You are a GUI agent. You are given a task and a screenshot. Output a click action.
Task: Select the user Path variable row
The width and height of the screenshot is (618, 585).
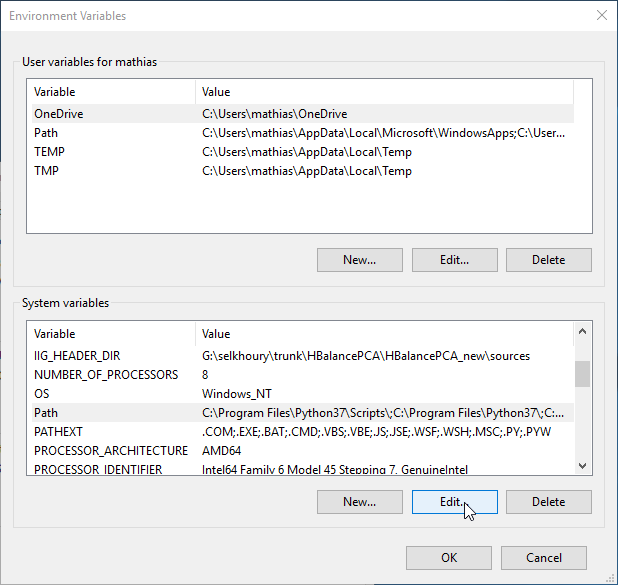(303, 133)
